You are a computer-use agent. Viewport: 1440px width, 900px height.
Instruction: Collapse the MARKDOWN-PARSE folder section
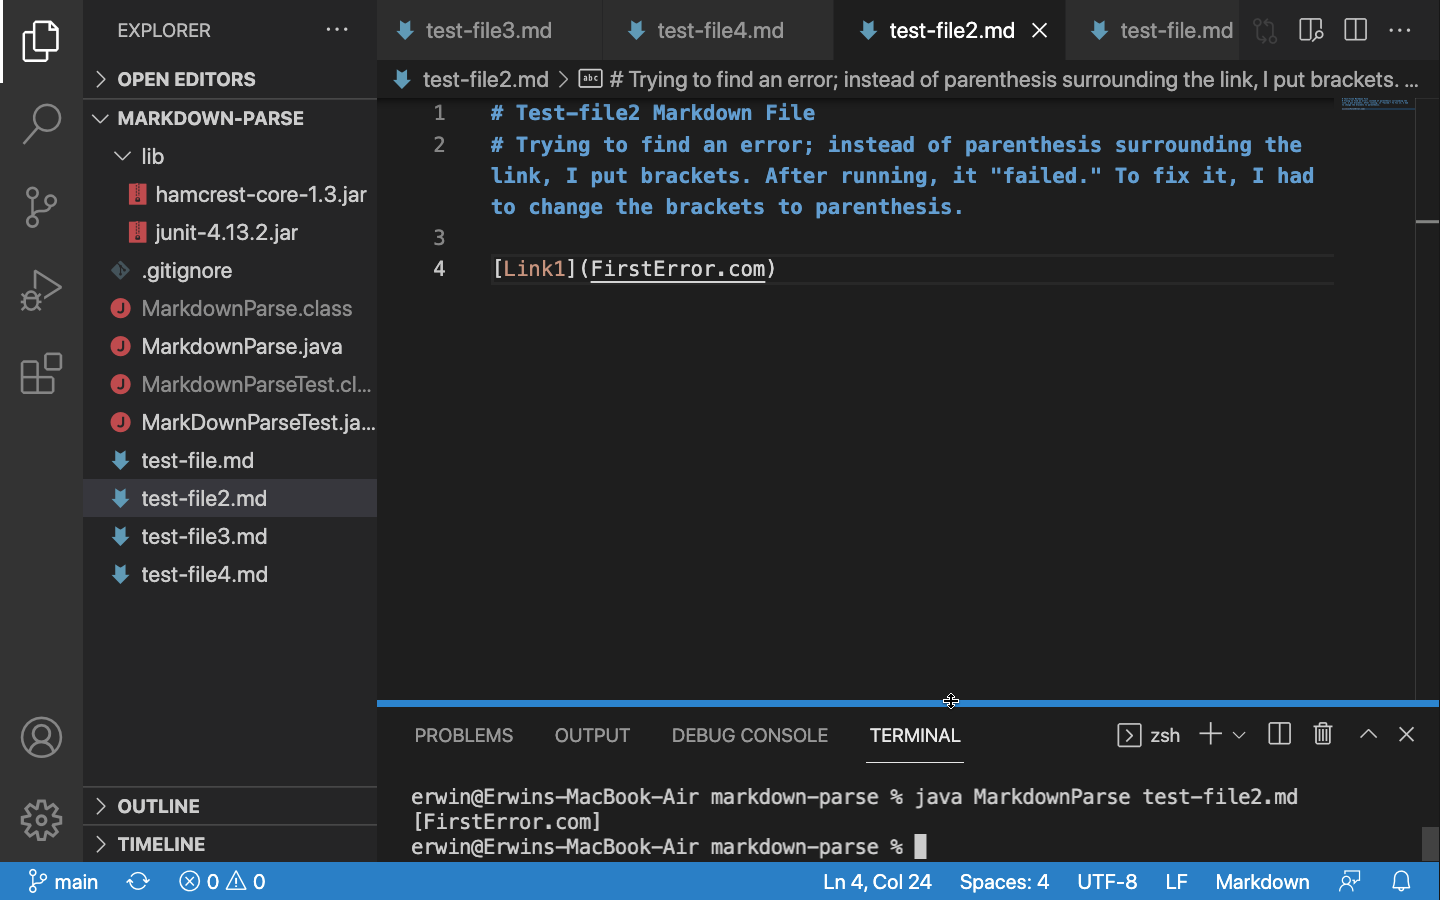click(230, 118)
